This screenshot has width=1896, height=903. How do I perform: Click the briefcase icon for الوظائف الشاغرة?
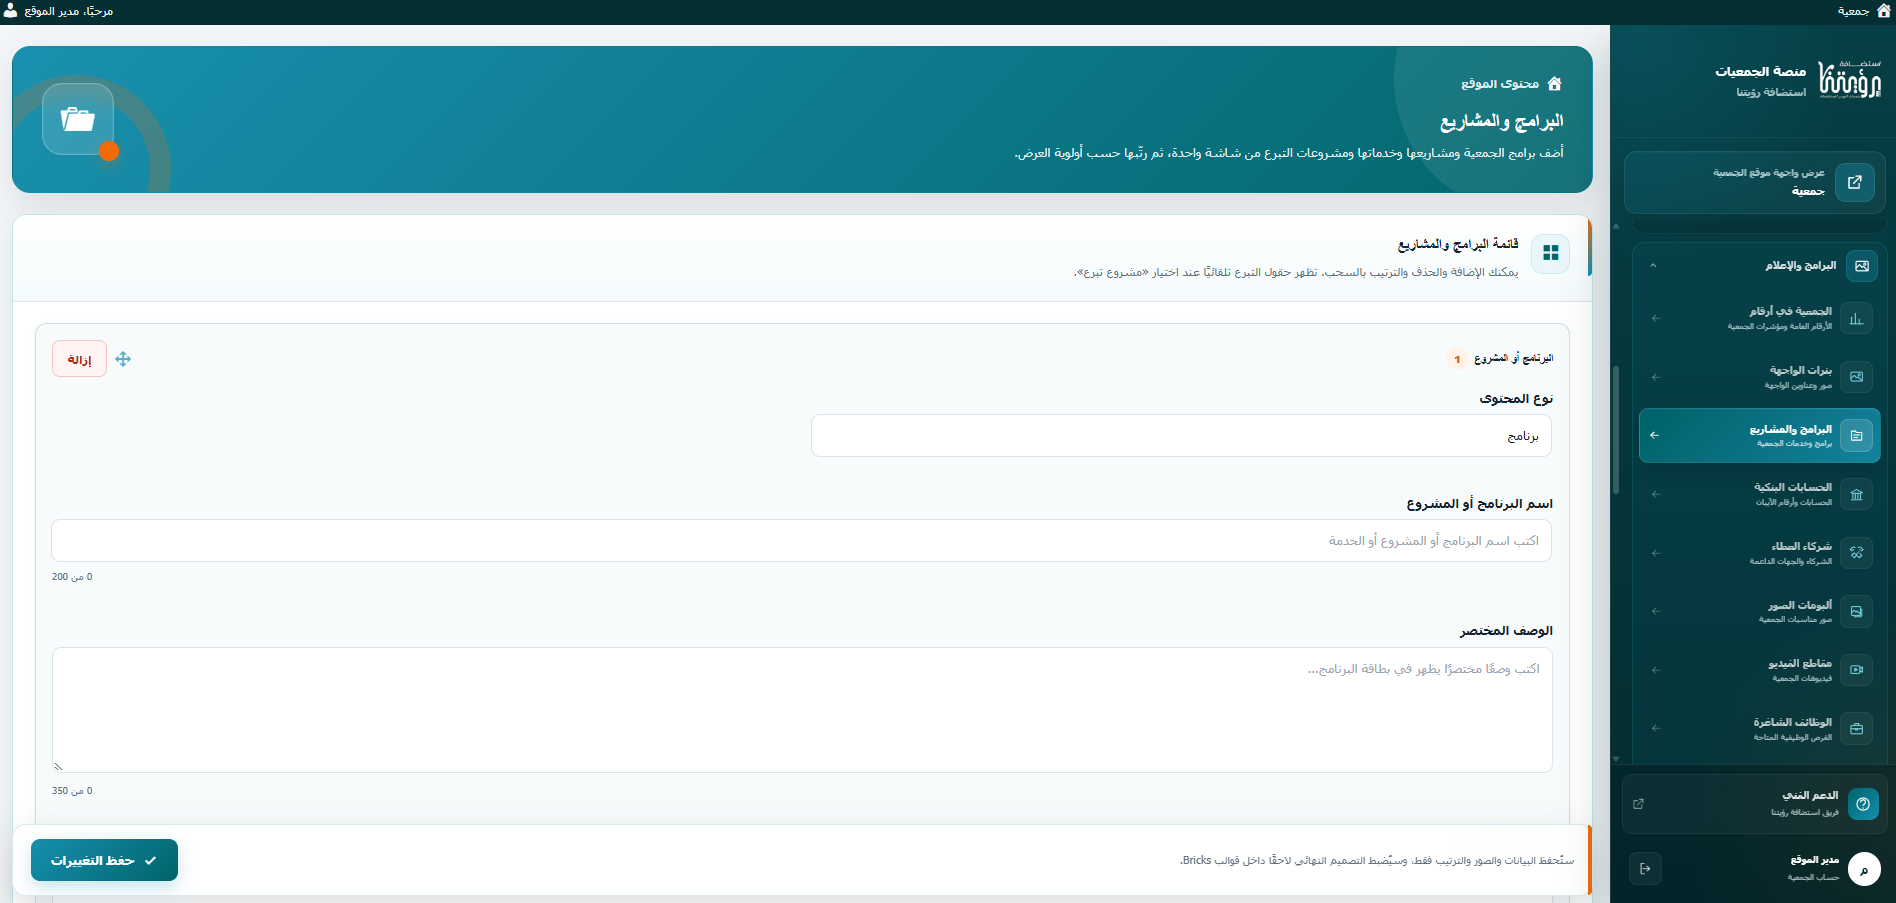tap(1856, 729)
